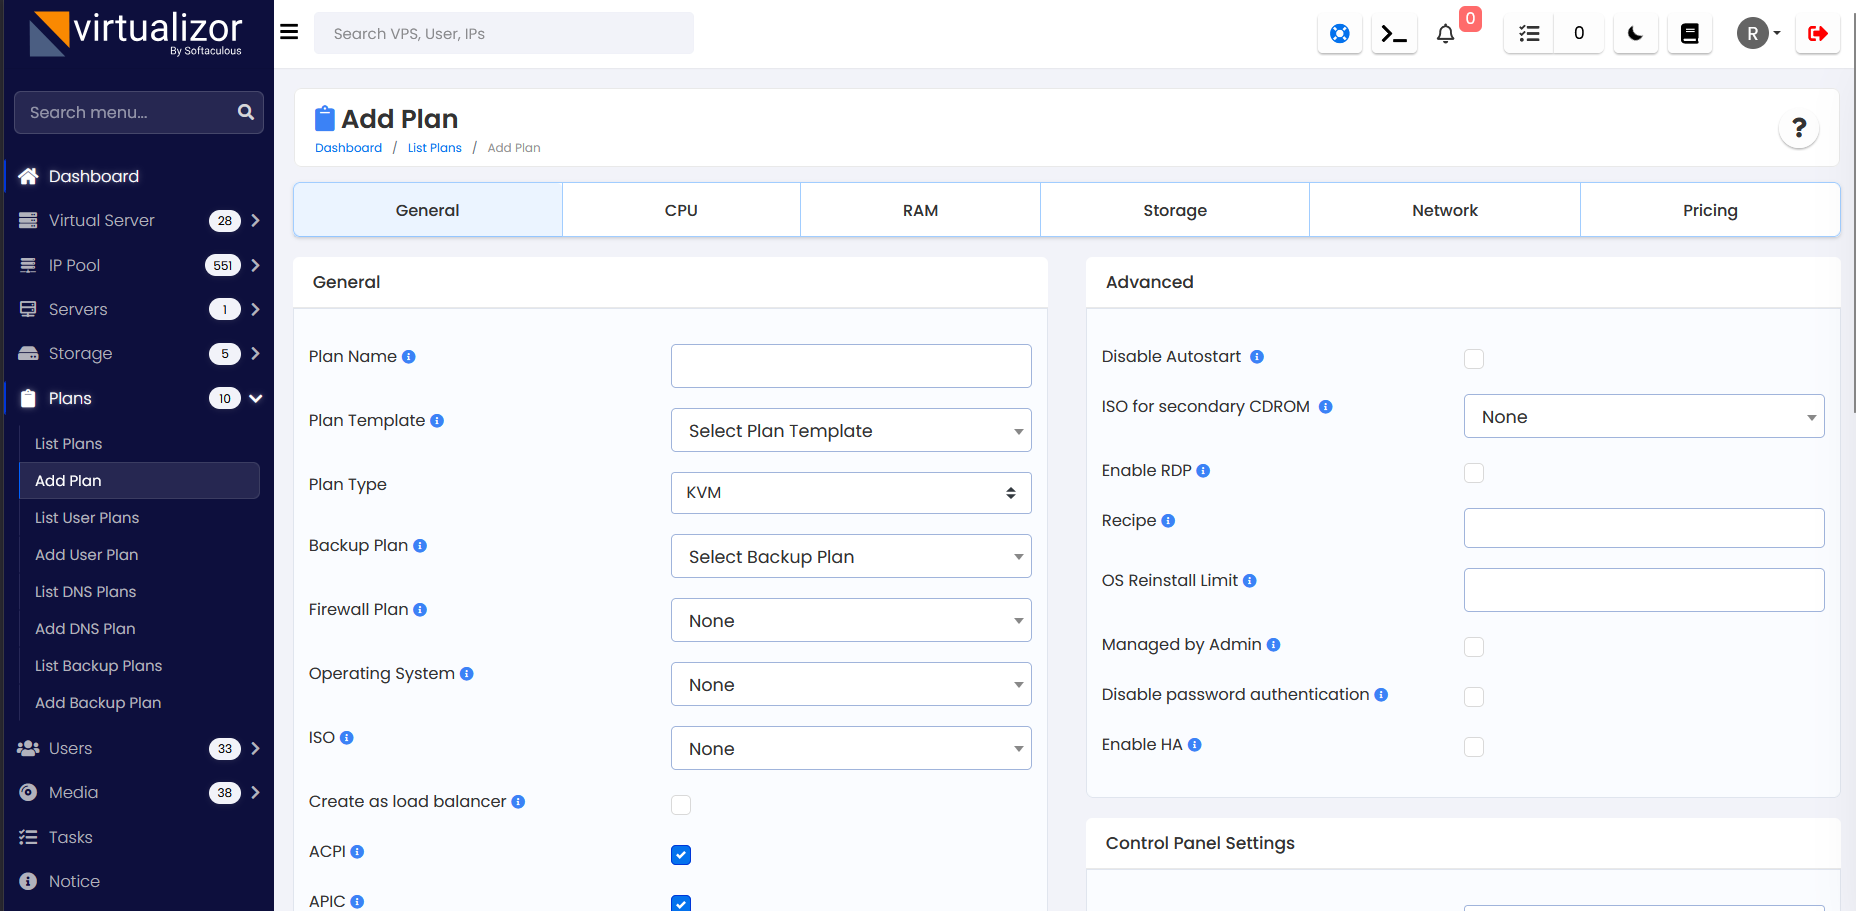This screenshot has width=1856, height=911.
Task: Click the info icon next to Plan Name
Action: (409, 357)
